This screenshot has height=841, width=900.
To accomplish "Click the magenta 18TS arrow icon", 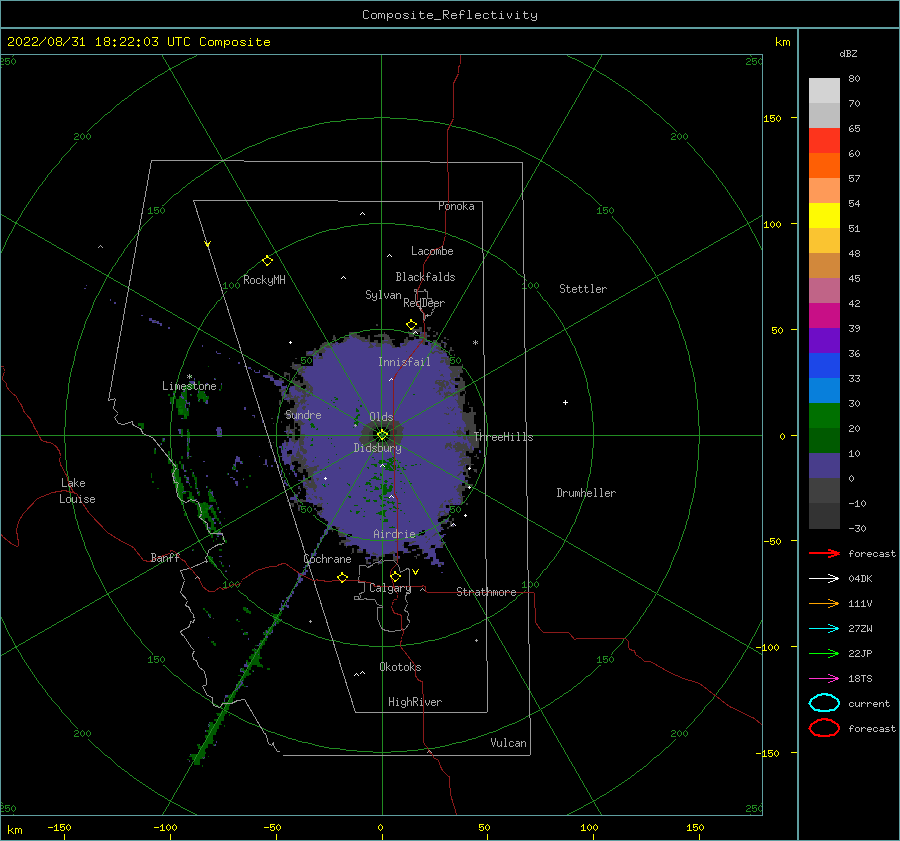I will (824, 679).
